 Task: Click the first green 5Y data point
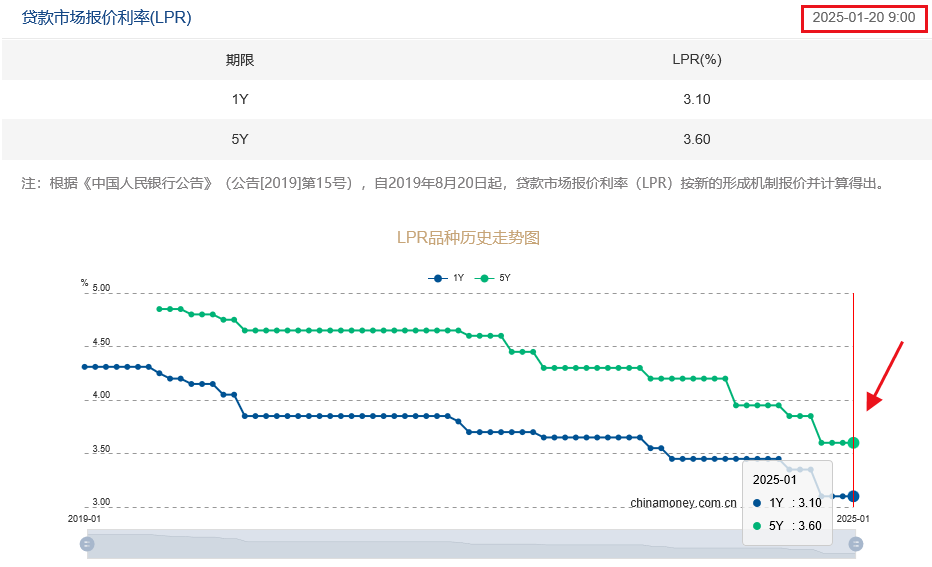(x=159, y=309)
